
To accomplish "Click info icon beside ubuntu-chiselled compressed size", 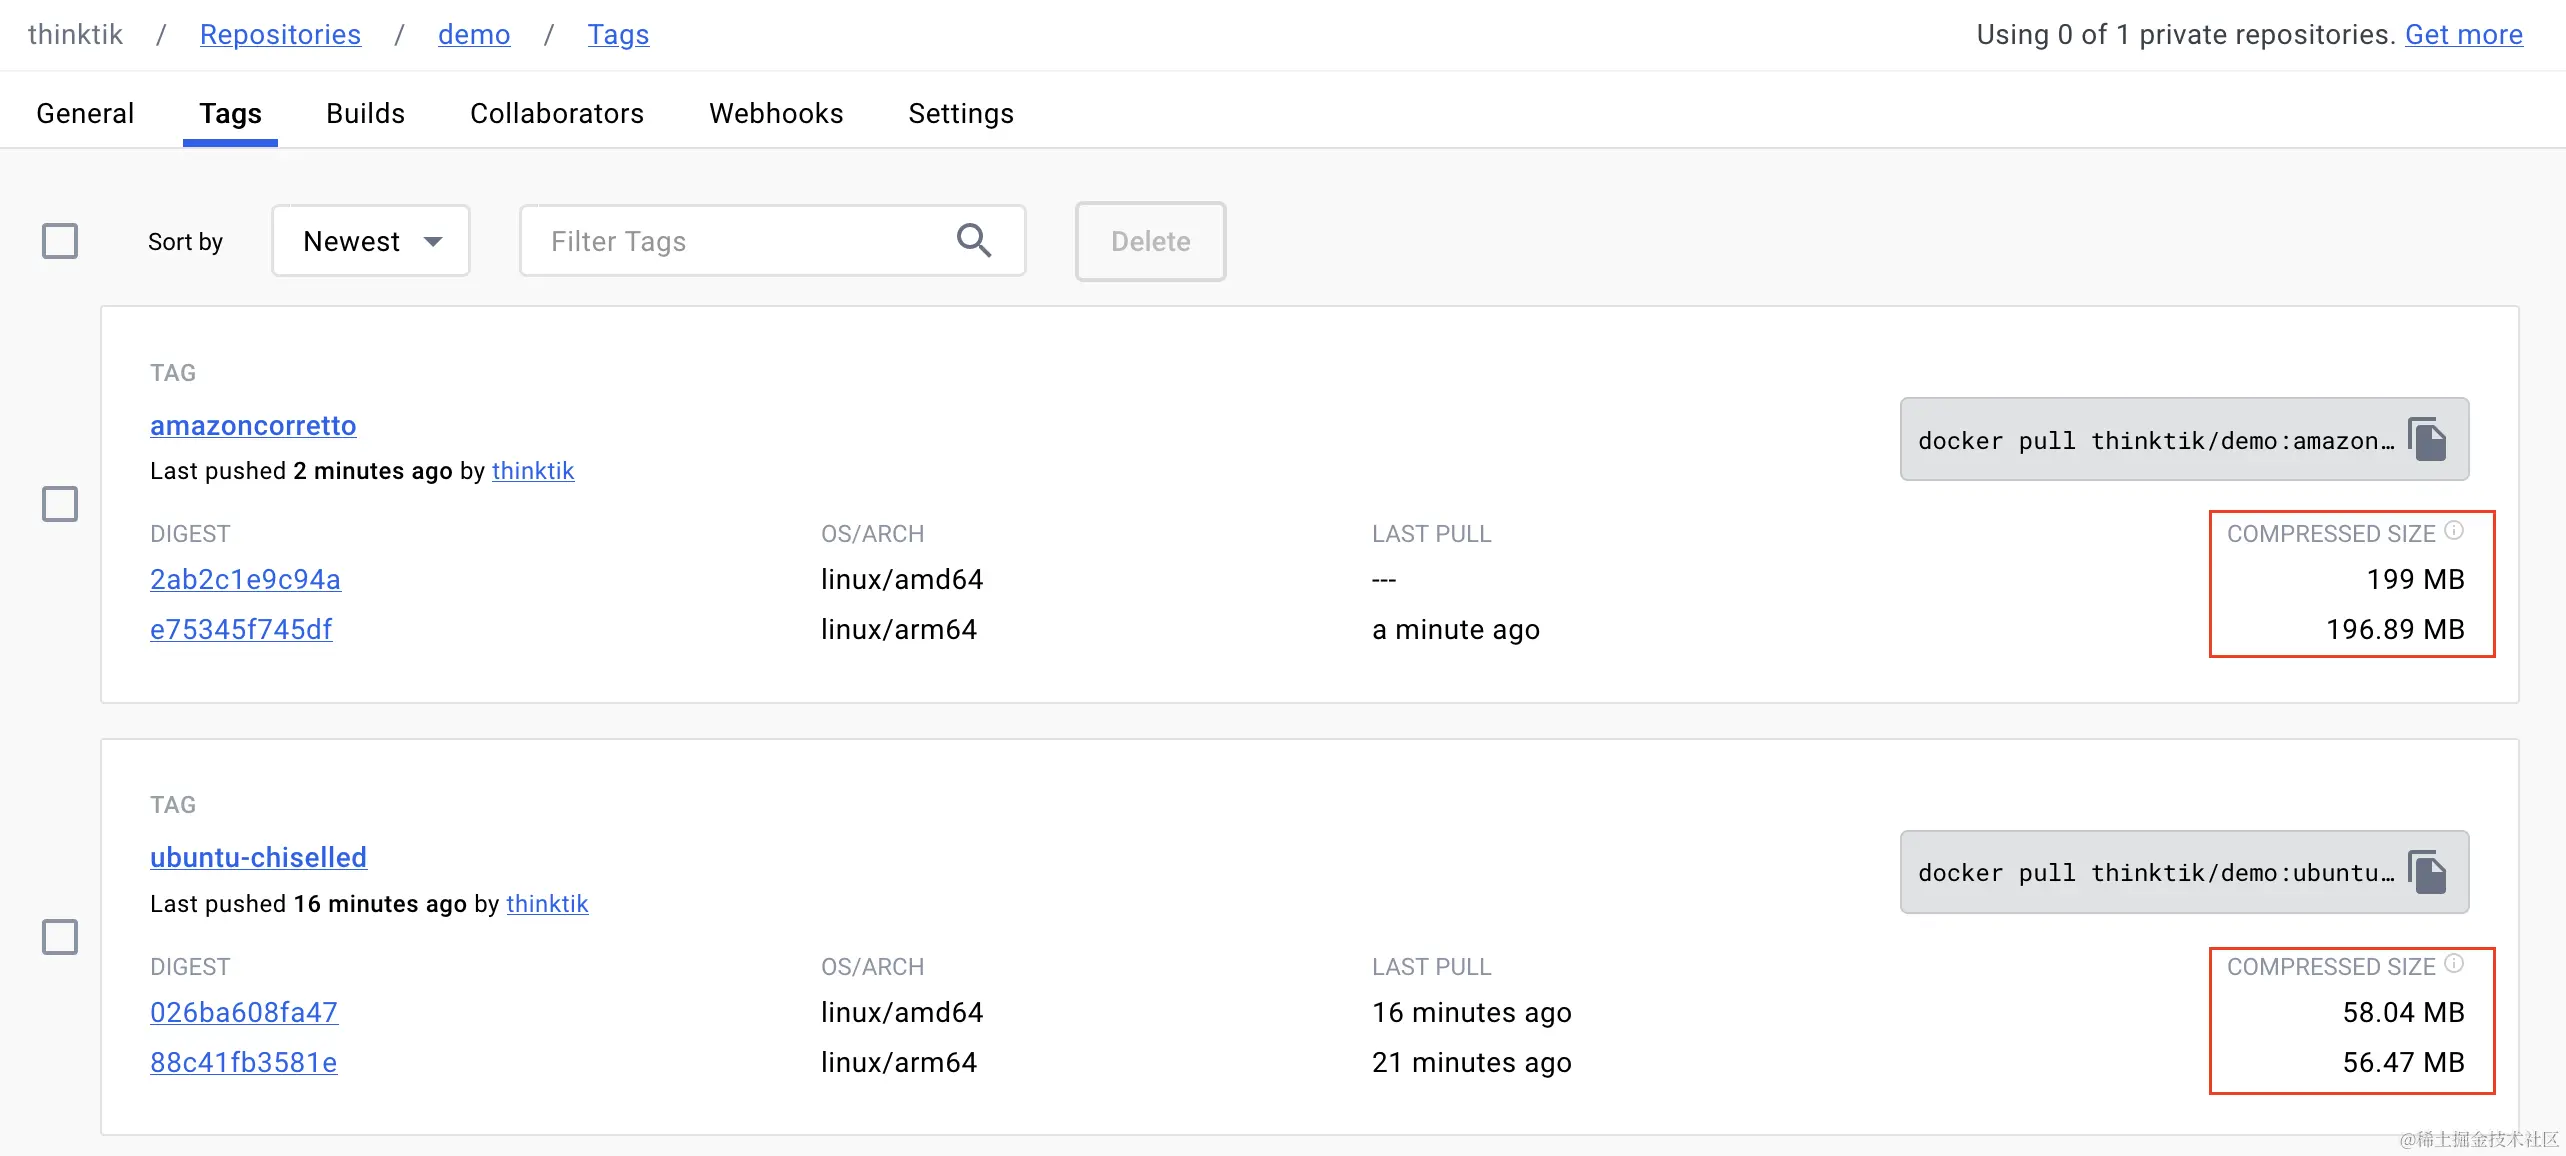I will (x=2454, y=964).
